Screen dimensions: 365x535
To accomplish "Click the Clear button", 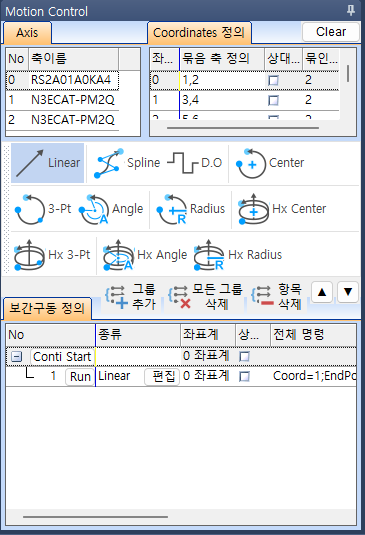I will tap(331, 32).
